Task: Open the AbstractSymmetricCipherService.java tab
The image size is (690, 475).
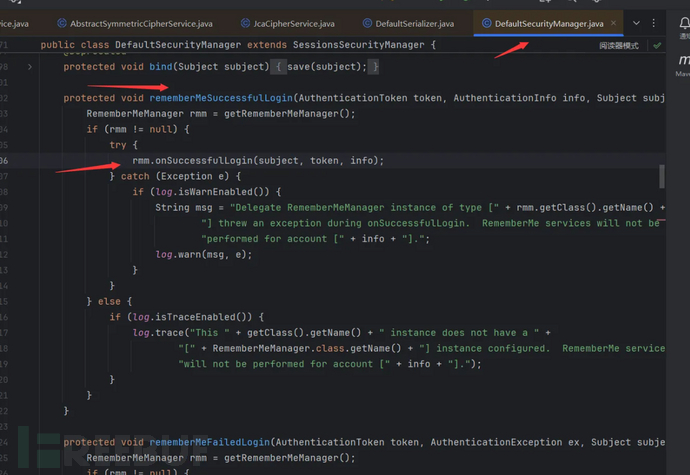Action: click(x=140, y=22)
